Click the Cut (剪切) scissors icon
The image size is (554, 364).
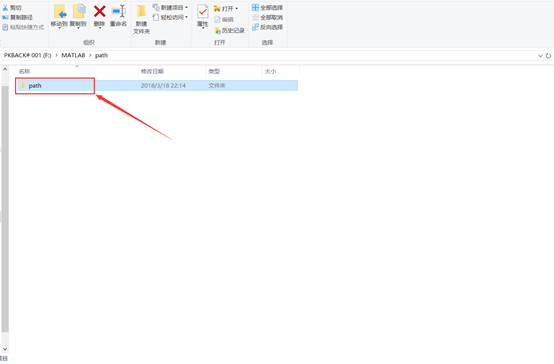tap(5, 7)
